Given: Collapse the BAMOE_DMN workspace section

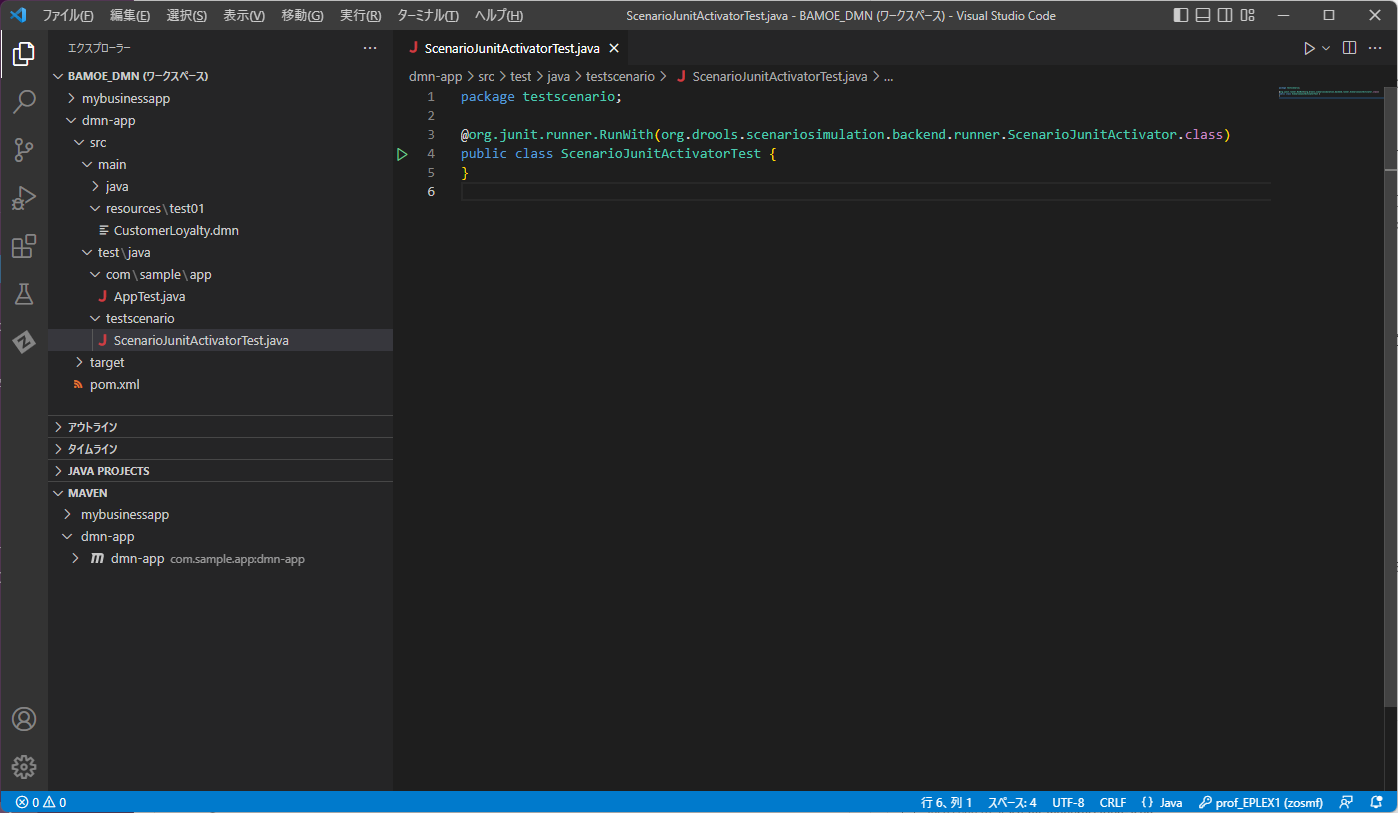Looking at the screenshot, I should (220, 76).
